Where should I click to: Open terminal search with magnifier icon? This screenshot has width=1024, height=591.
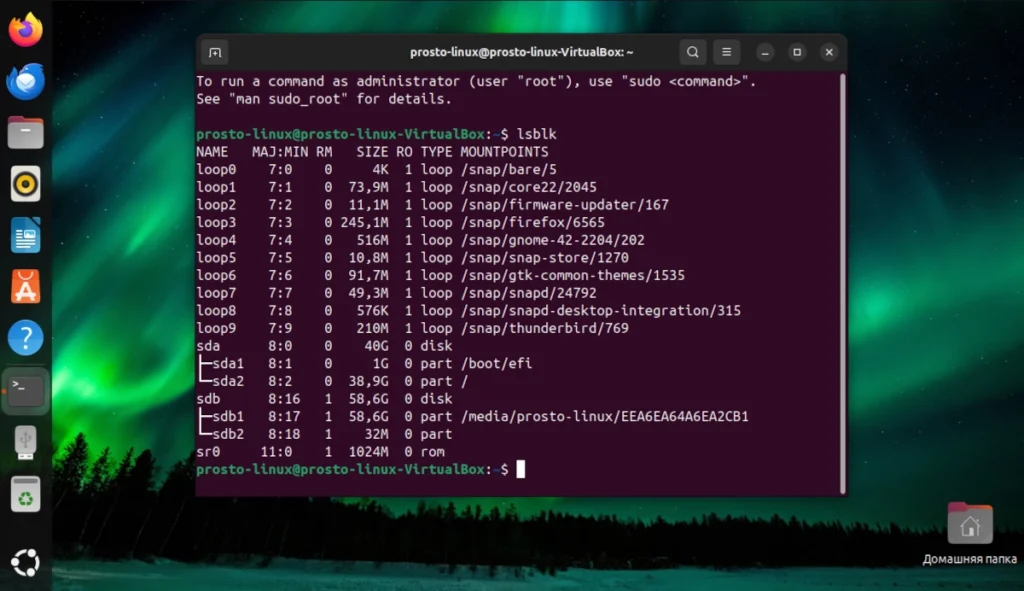point(693,52)
